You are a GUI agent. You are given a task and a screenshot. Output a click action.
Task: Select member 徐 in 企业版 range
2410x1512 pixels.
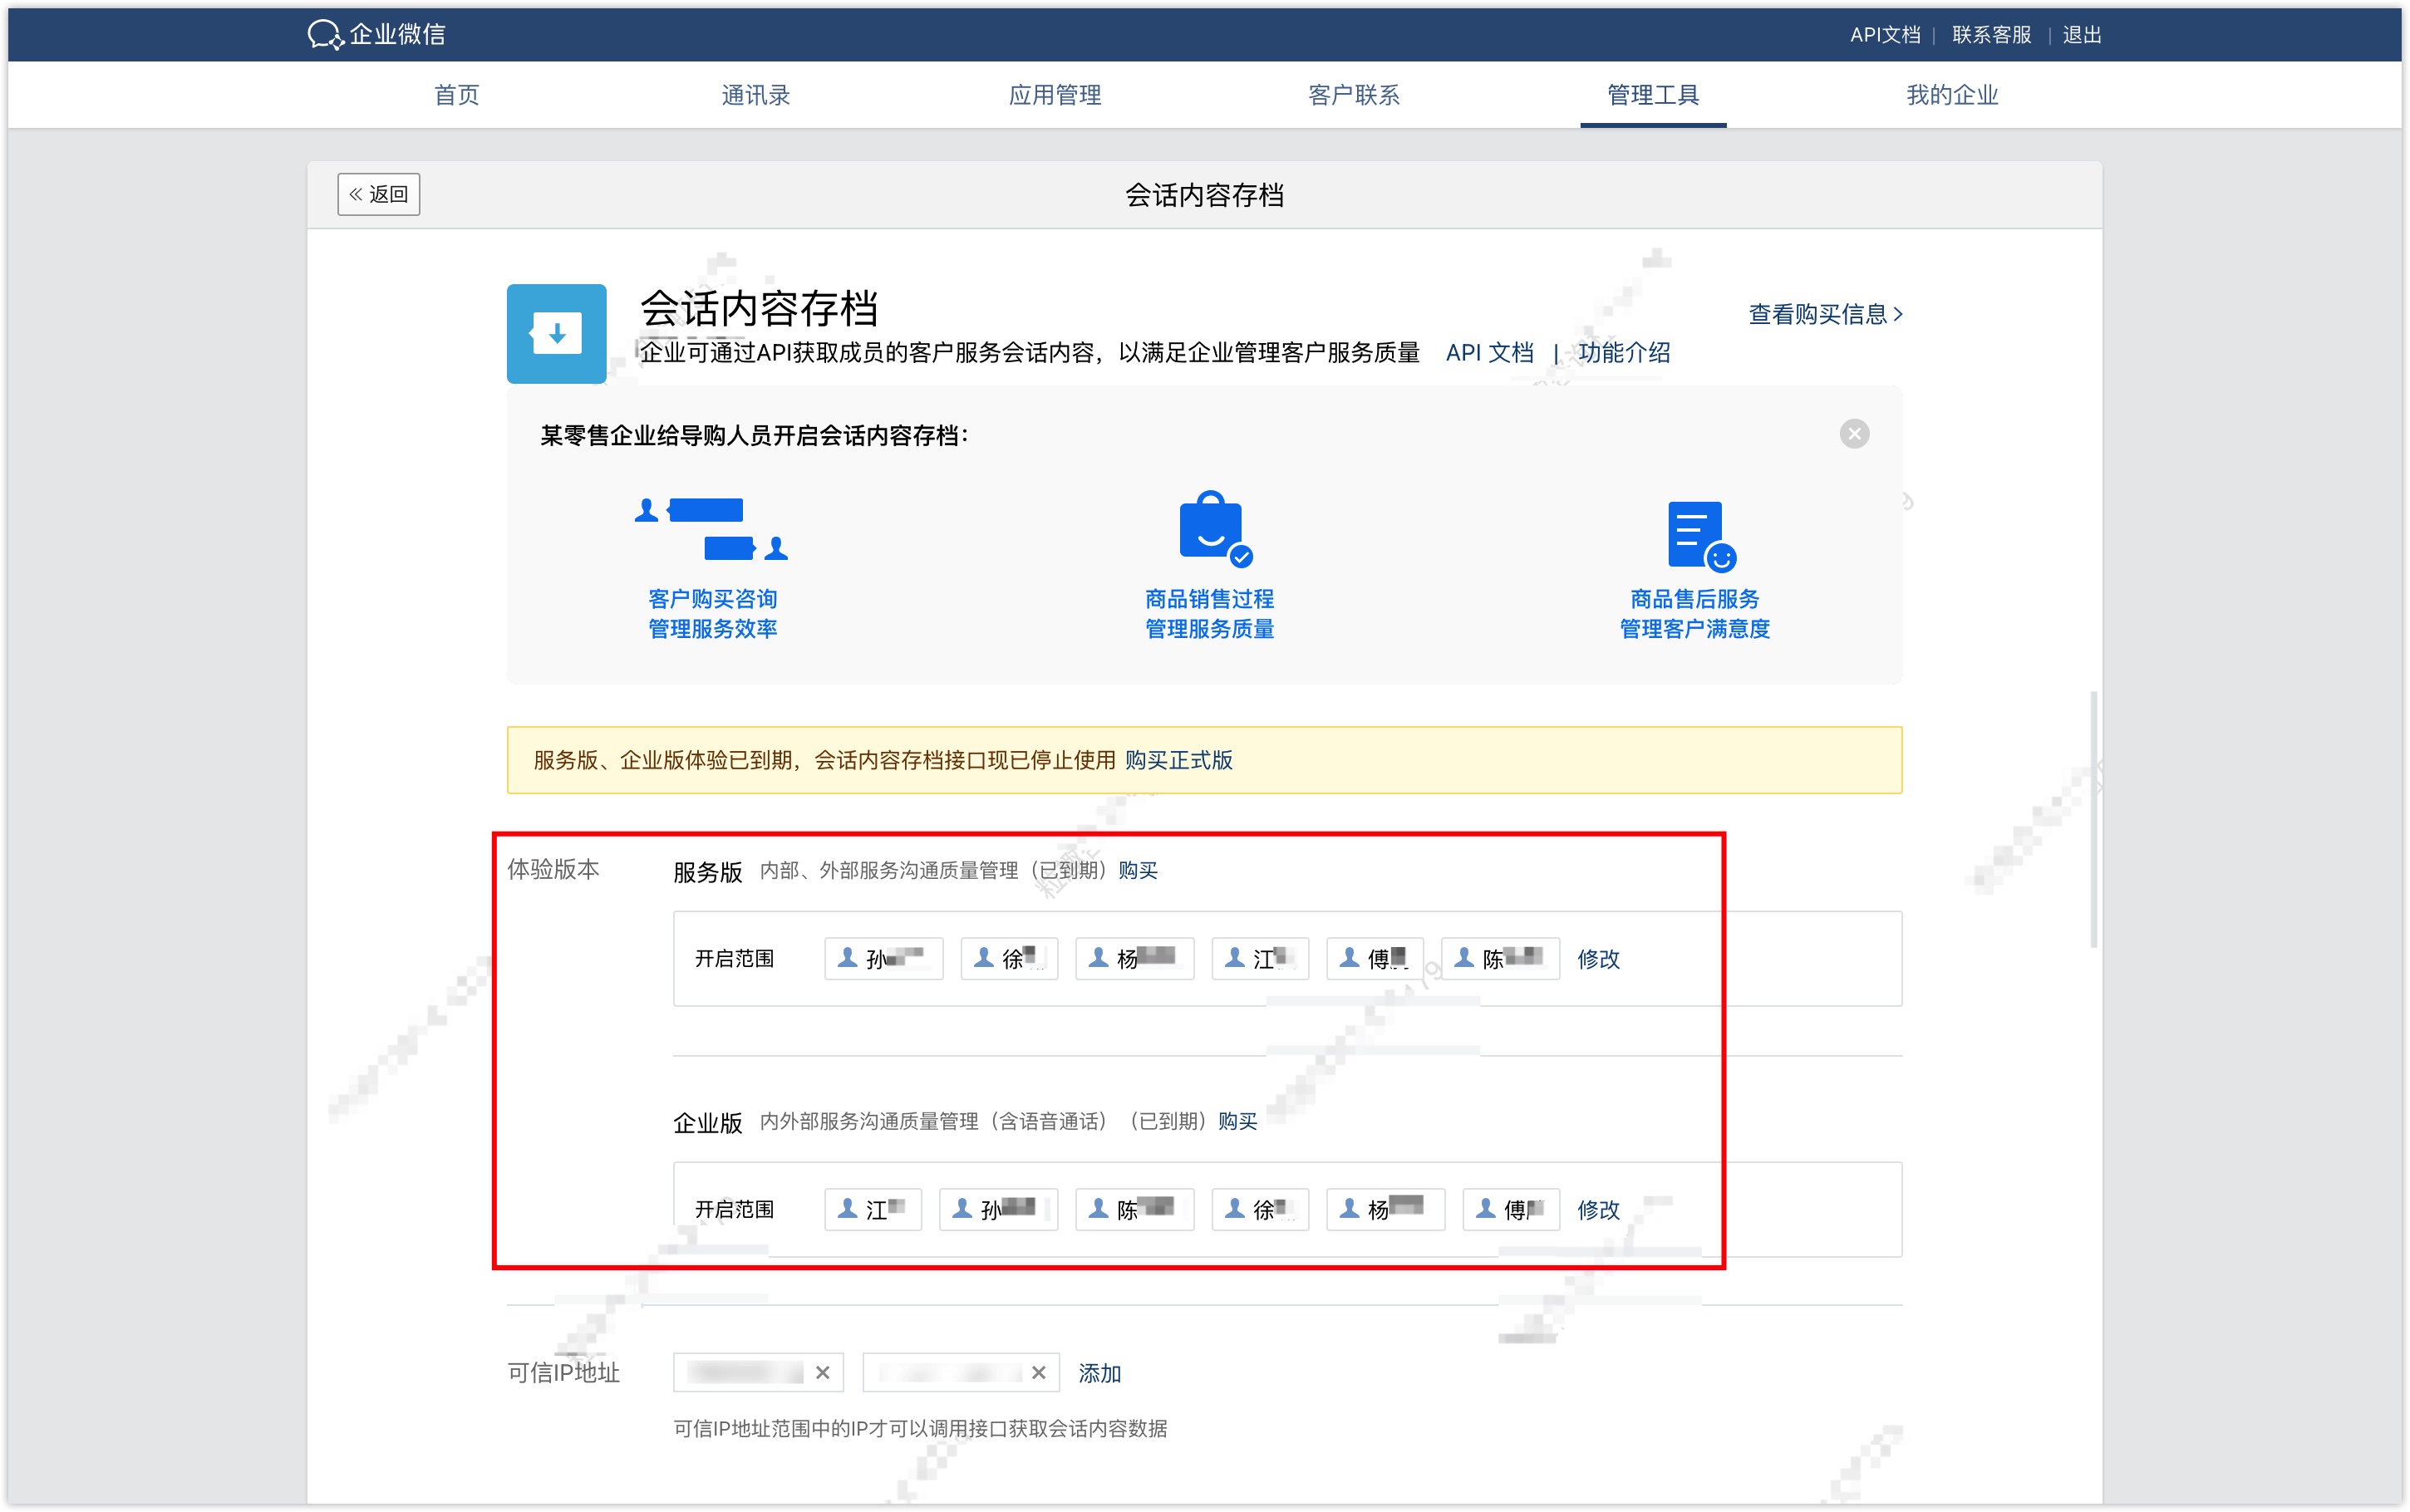tap(1260, 1209)
